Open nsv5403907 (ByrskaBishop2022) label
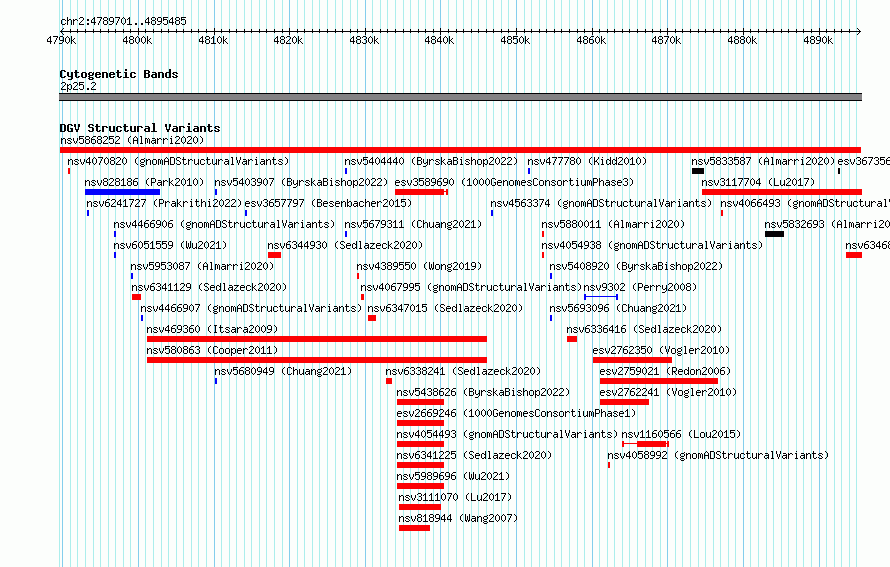The image size is (890, 567). pyautogui.click(x=301, y=182)
